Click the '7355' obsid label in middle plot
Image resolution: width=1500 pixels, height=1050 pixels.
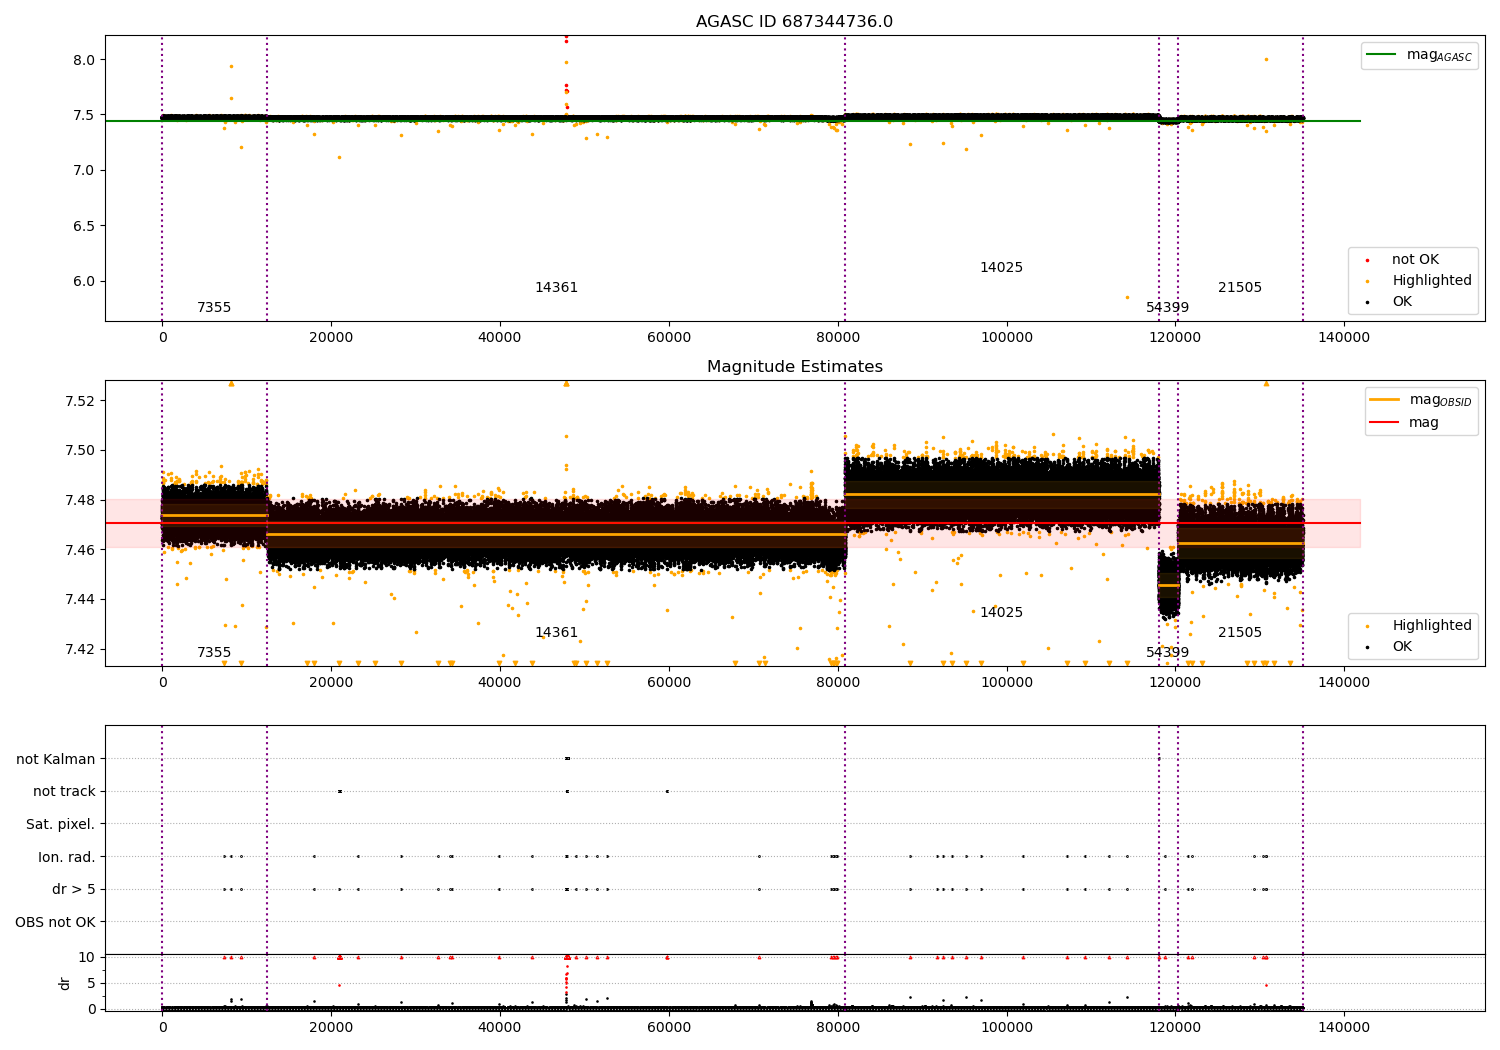tap(214, 653)
